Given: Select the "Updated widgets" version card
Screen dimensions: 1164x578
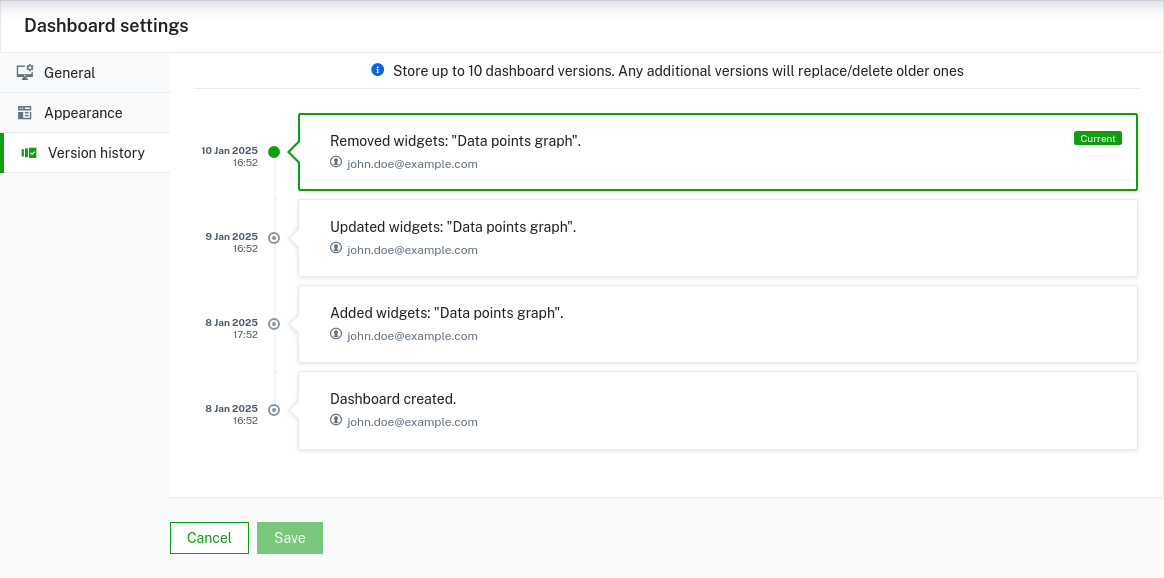Looking at the screenshot, I should tap(717, 238).
